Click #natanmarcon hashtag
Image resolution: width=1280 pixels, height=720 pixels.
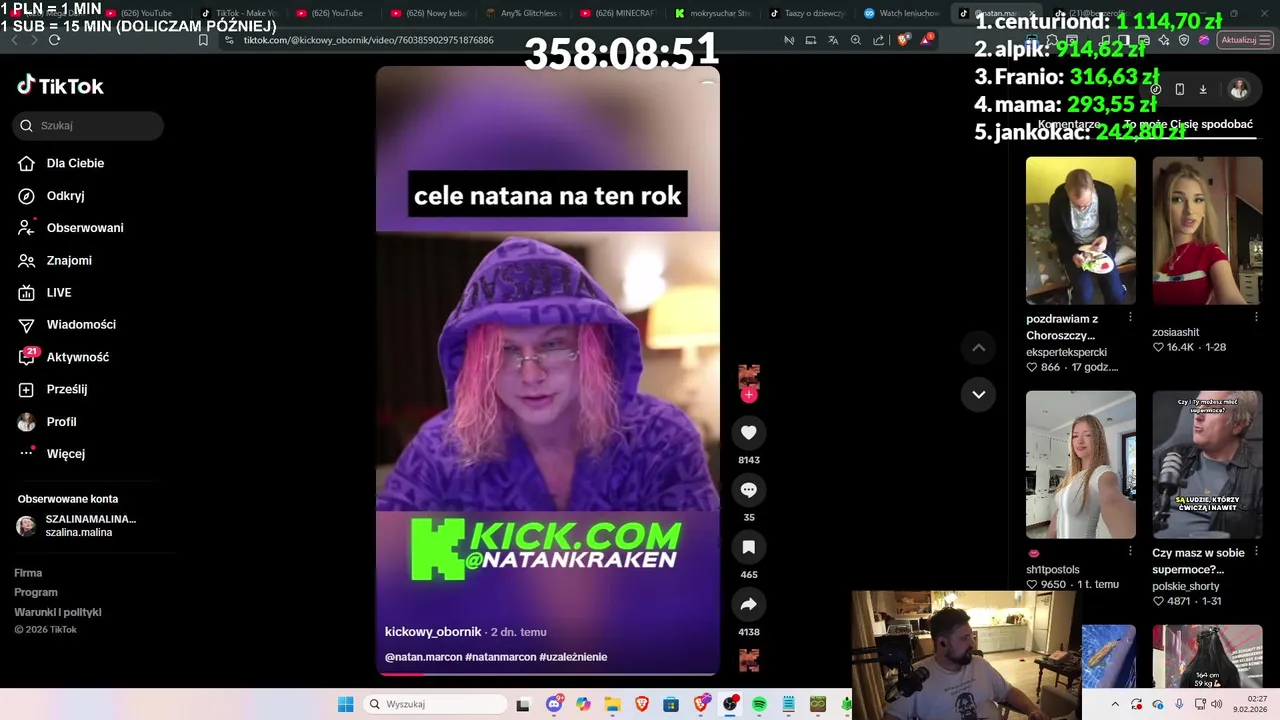500,657
